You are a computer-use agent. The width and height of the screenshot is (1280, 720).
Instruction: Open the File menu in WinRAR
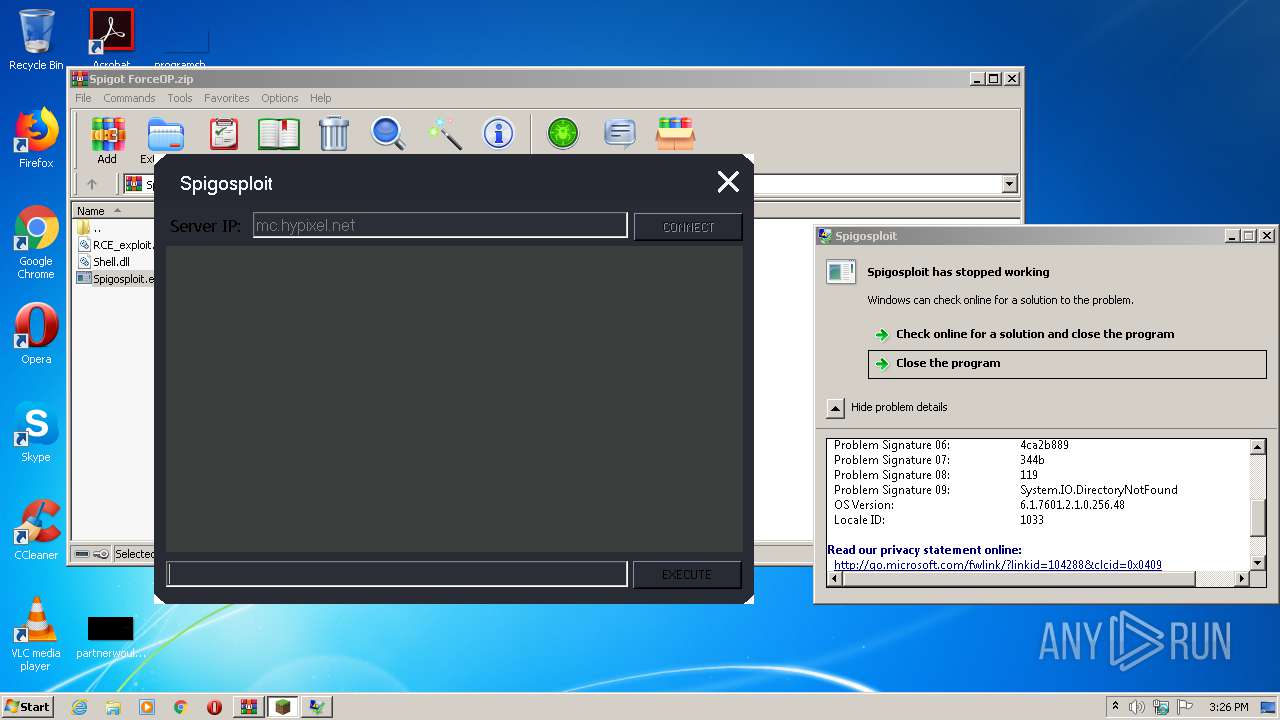(83, 98)
